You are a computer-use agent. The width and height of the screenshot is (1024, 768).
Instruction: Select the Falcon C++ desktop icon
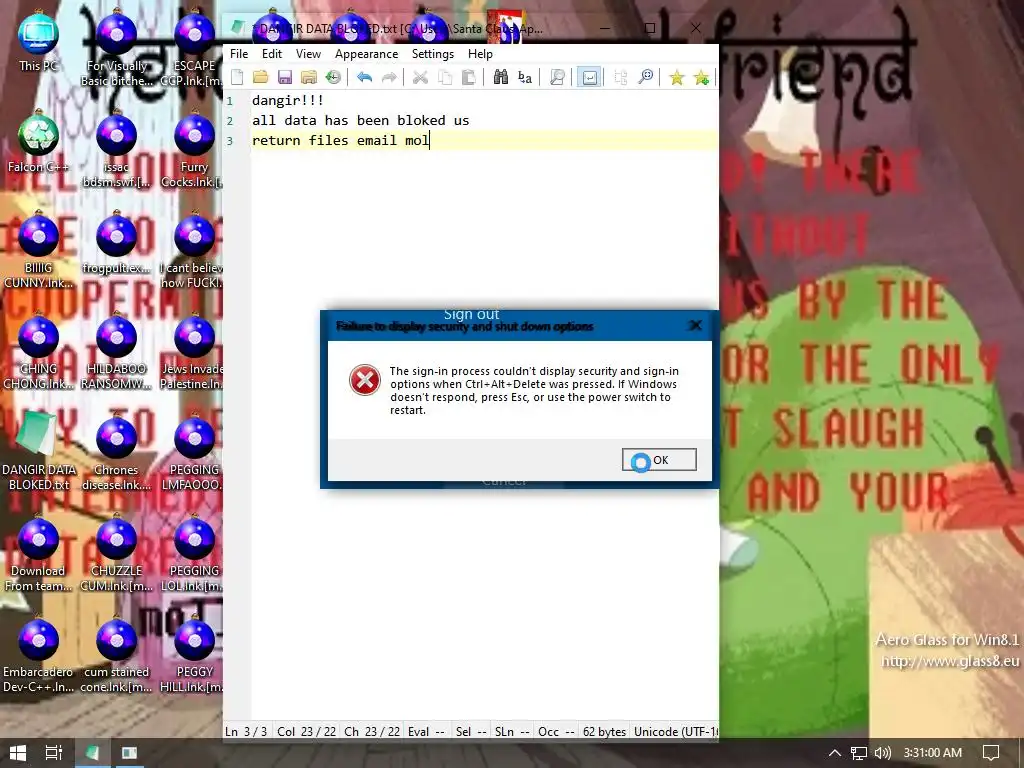(38, 144)
